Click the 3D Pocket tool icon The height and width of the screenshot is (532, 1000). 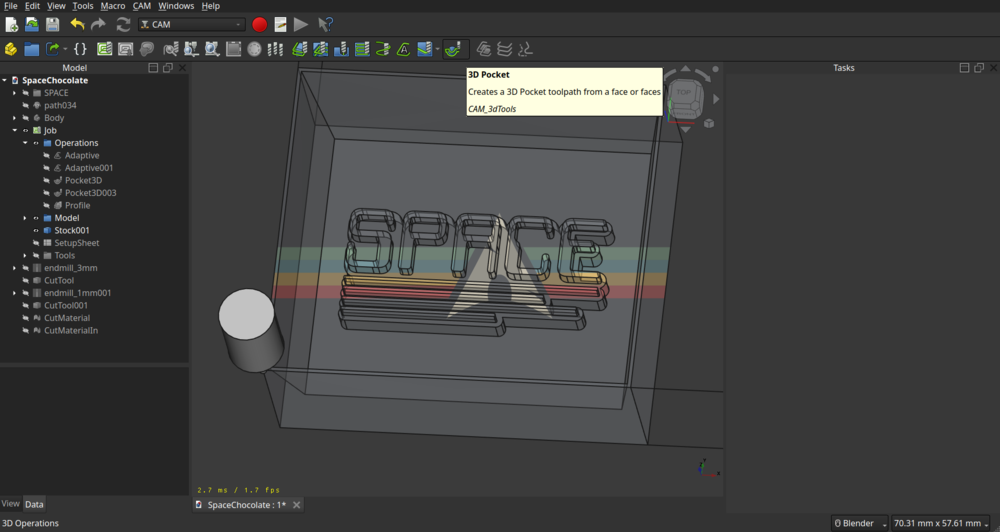pos(452,49)
